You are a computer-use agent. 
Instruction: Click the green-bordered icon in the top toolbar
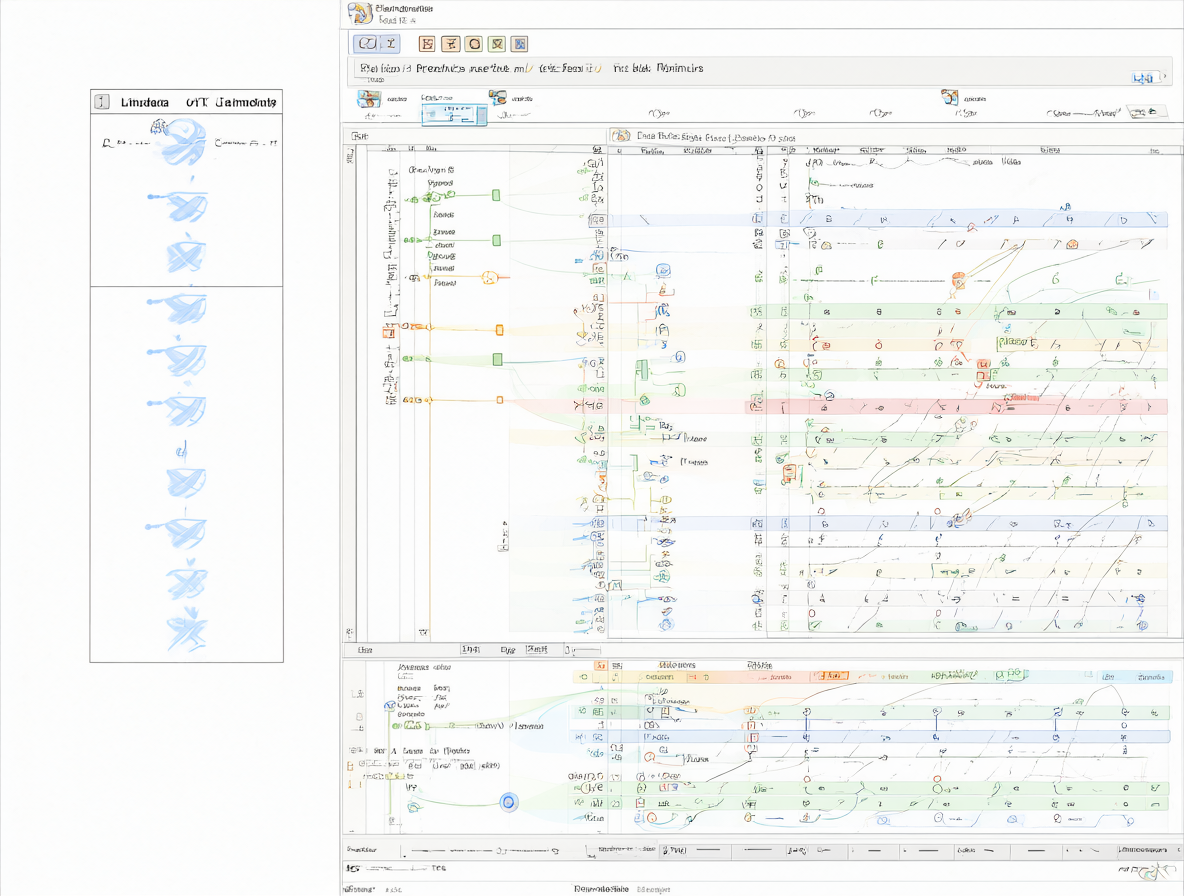pyautogui.click(x=497, y=44)
